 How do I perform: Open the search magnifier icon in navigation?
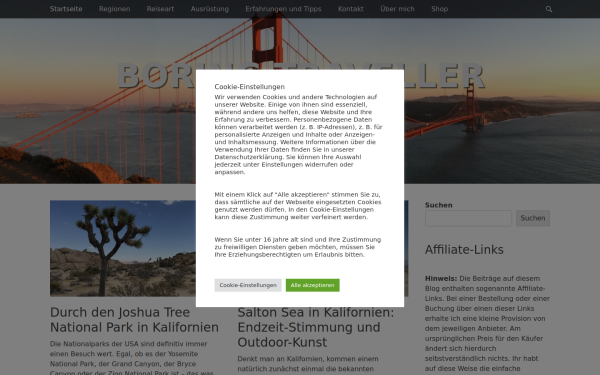(x=549, y=9)
